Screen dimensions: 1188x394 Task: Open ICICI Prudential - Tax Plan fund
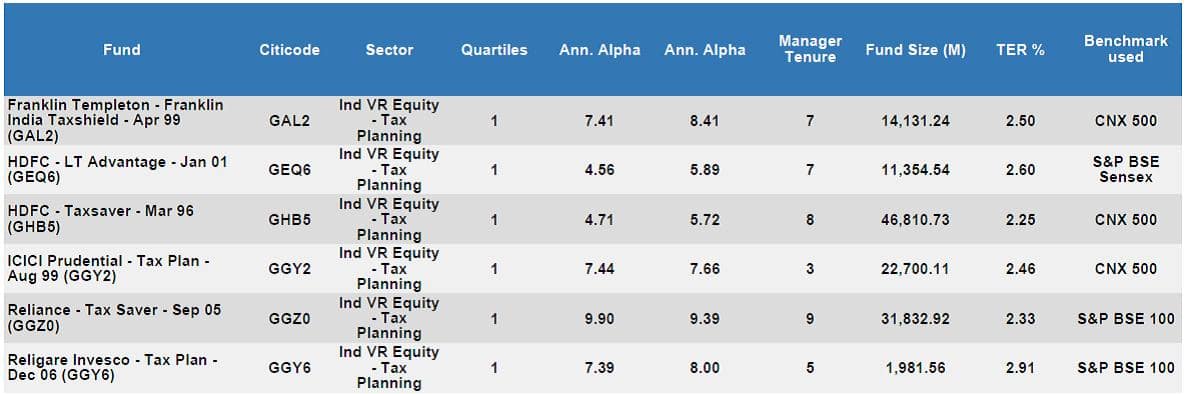pyautogui.click(x=108, y=268)
